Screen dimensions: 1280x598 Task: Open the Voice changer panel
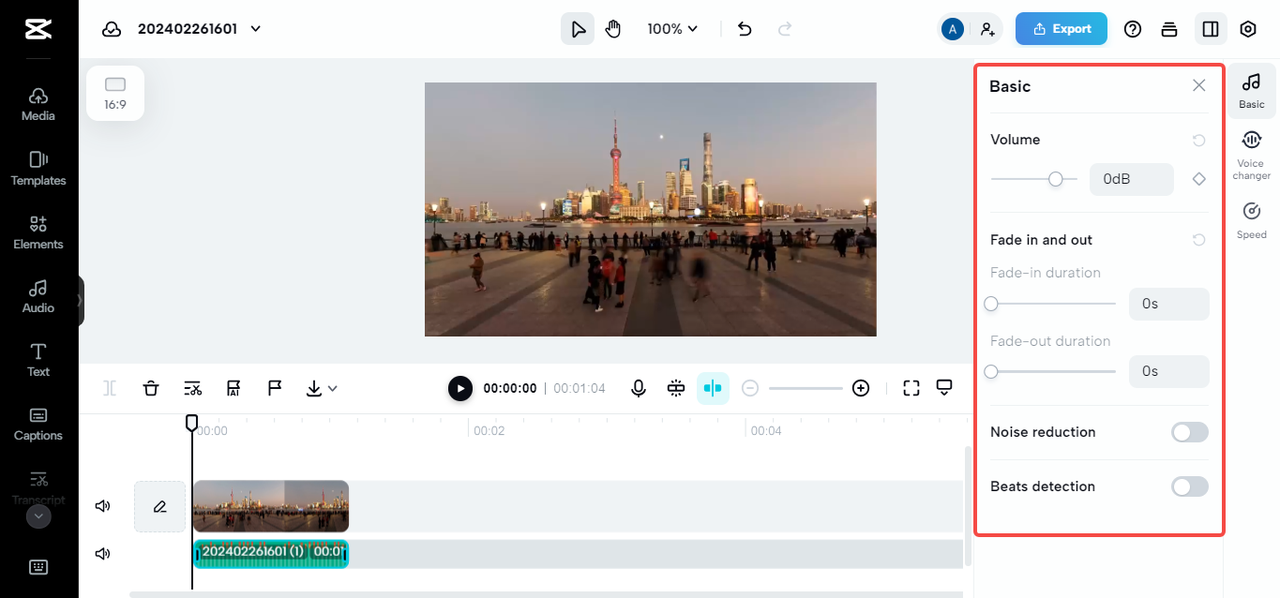pos(1251,155)
